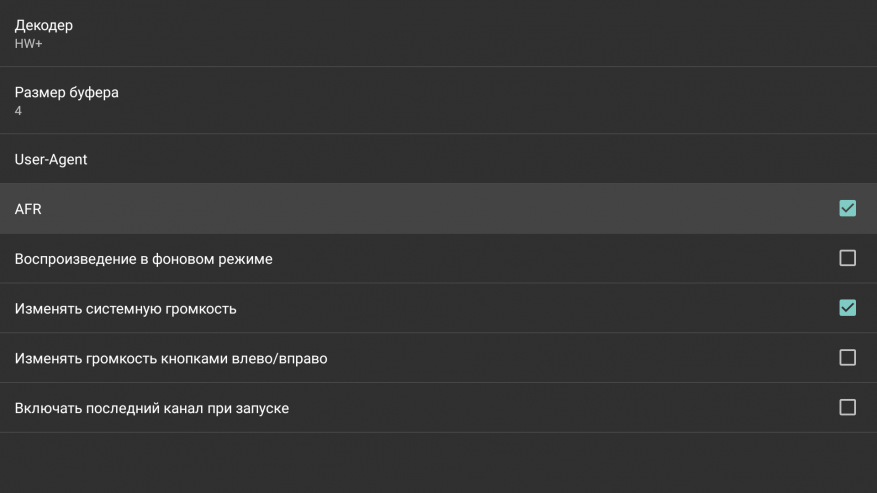Viewport: 877px width, 493px height.
Task: Select the Изменять громкость кнопками влево/вправо label
Action: (170, 358)
